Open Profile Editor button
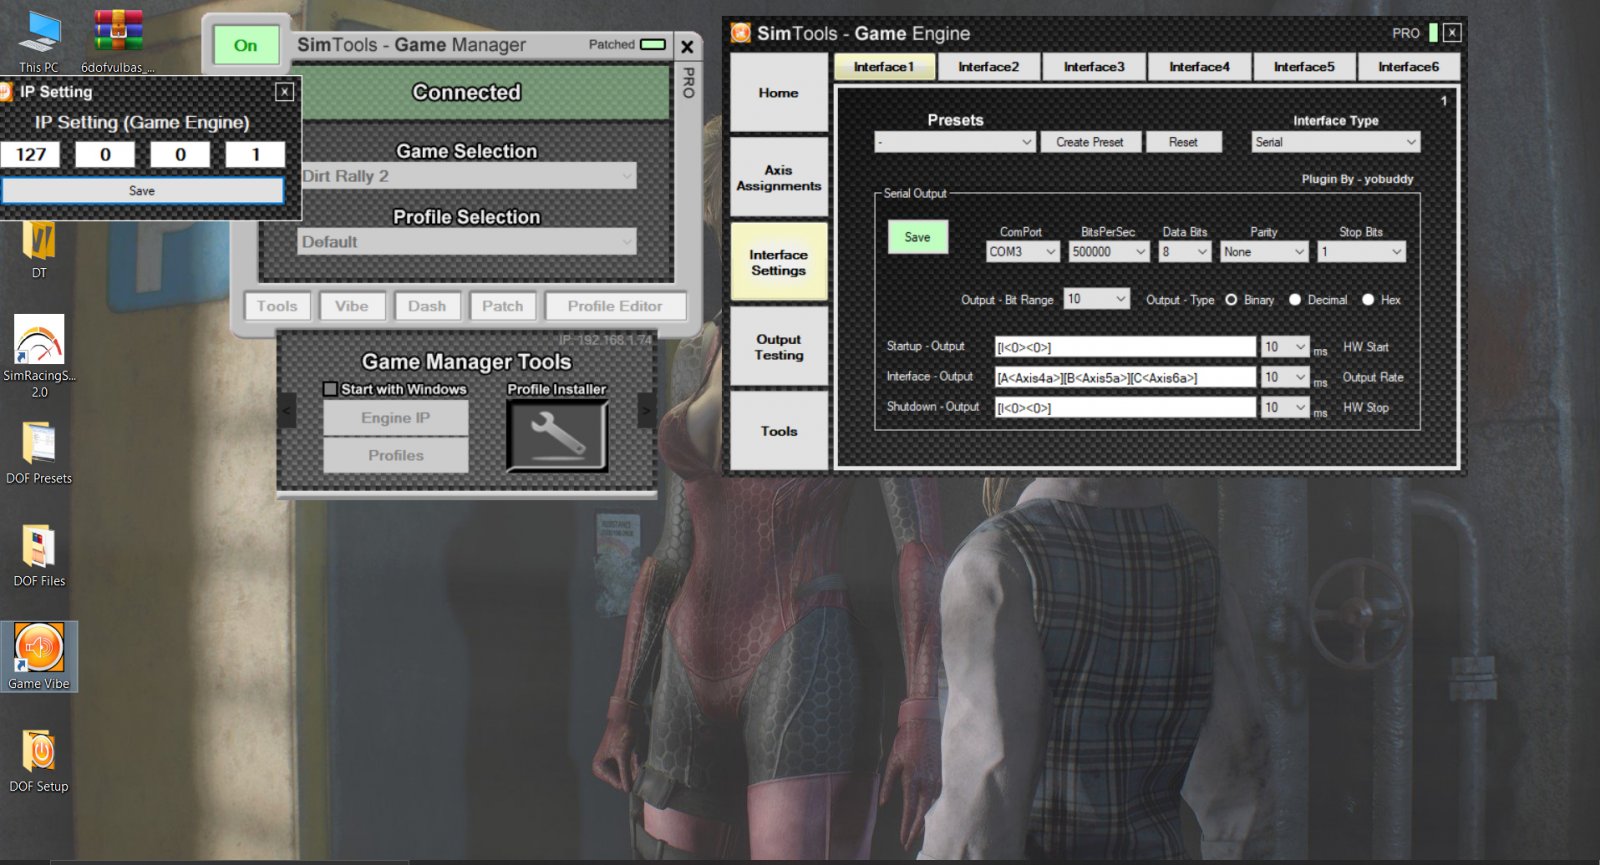The width and height of the screenshot is (1600, 865). 615,306
